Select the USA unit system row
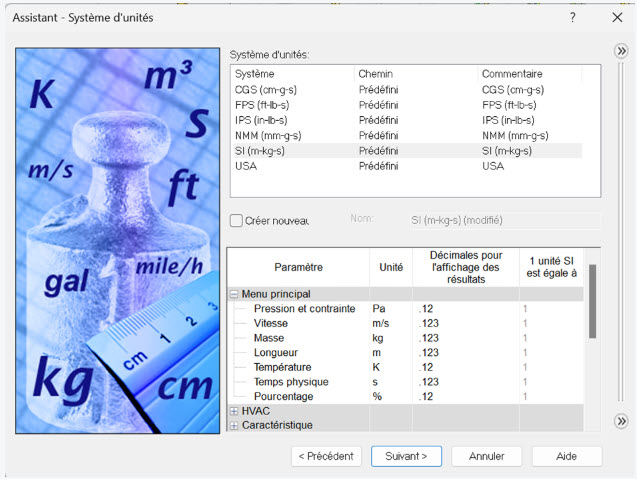637x479 pixels. 245,166
